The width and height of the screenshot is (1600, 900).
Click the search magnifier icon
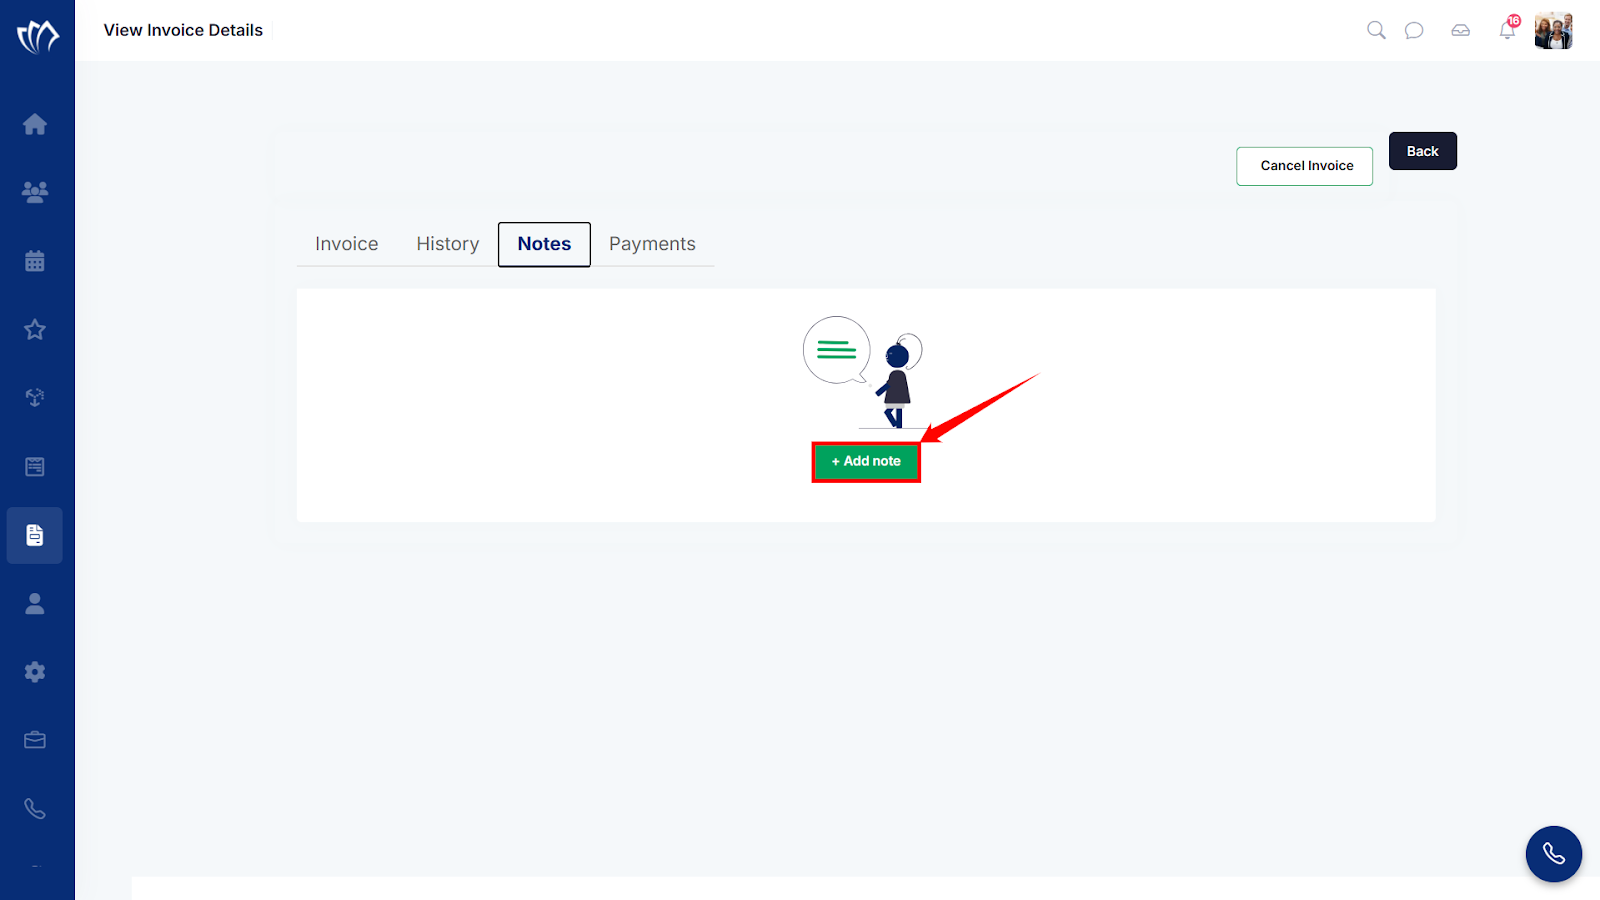[x=1376, y=30]
